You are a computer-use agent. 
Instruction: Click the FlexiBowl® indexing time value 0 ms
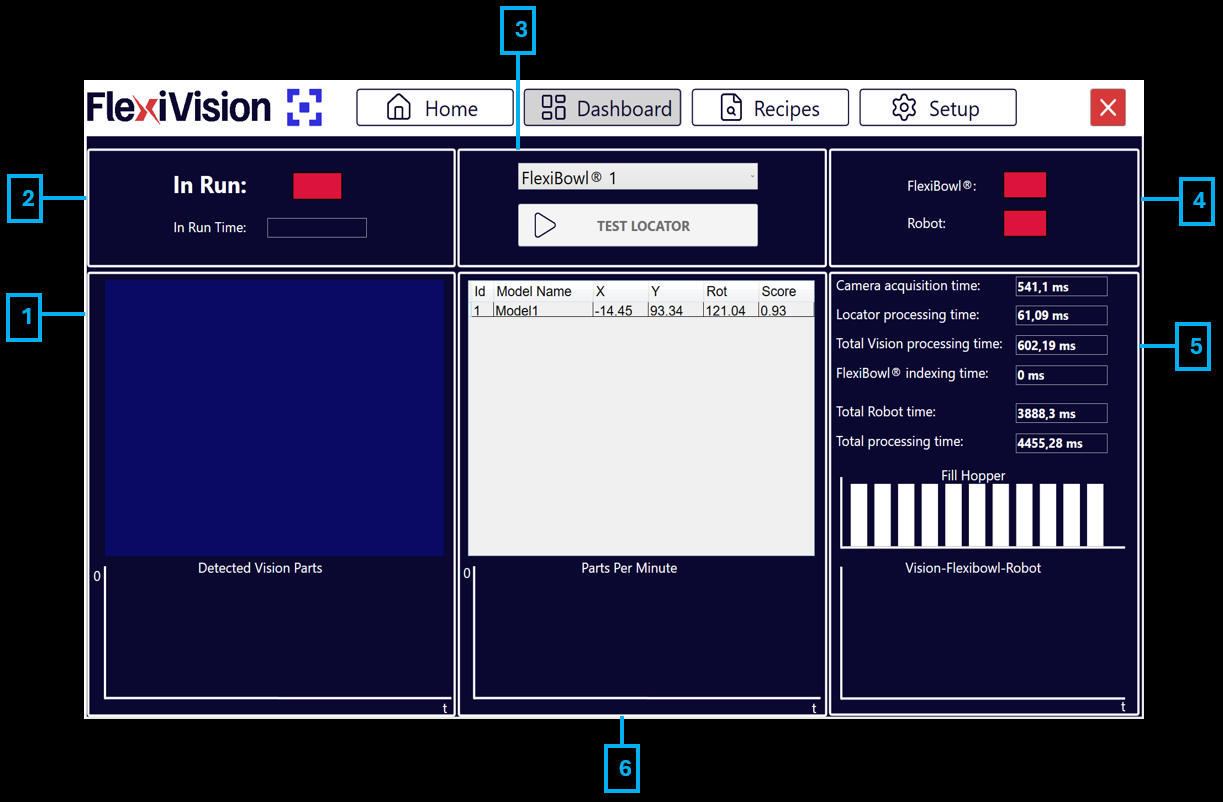[1061, 375]
